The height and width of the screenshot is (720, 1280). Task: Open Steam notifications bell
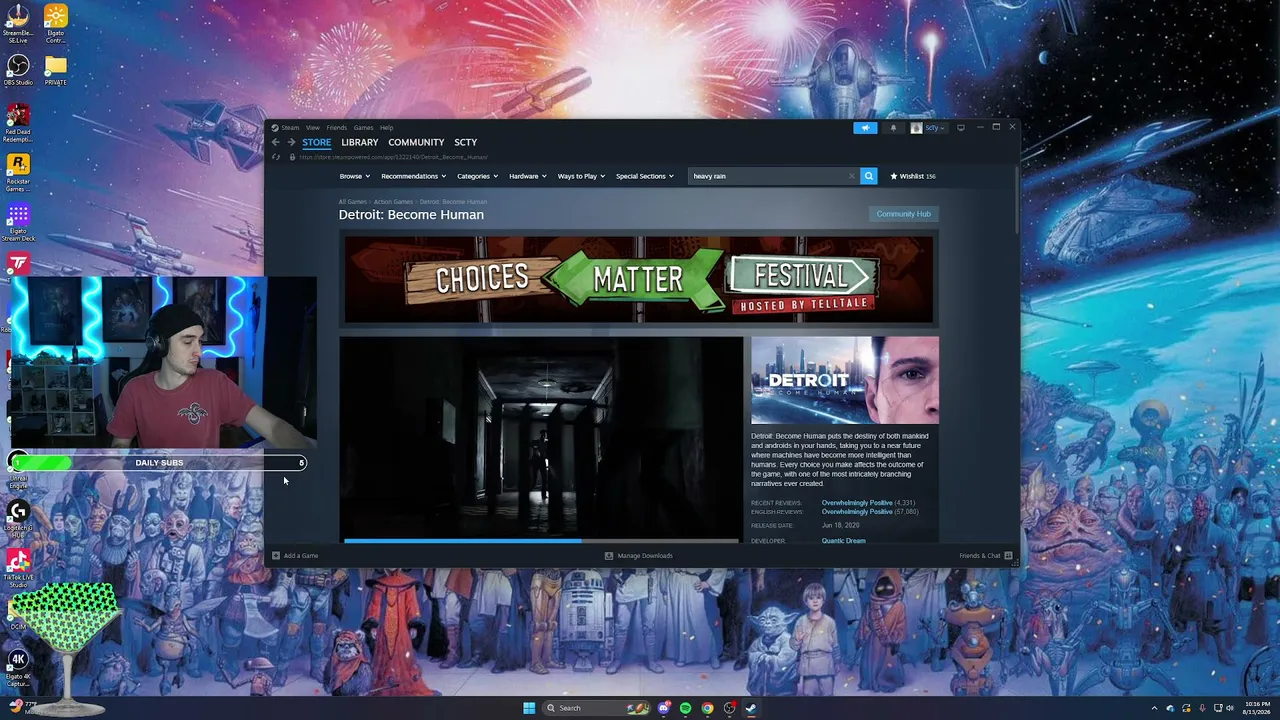tap(893, 128)
